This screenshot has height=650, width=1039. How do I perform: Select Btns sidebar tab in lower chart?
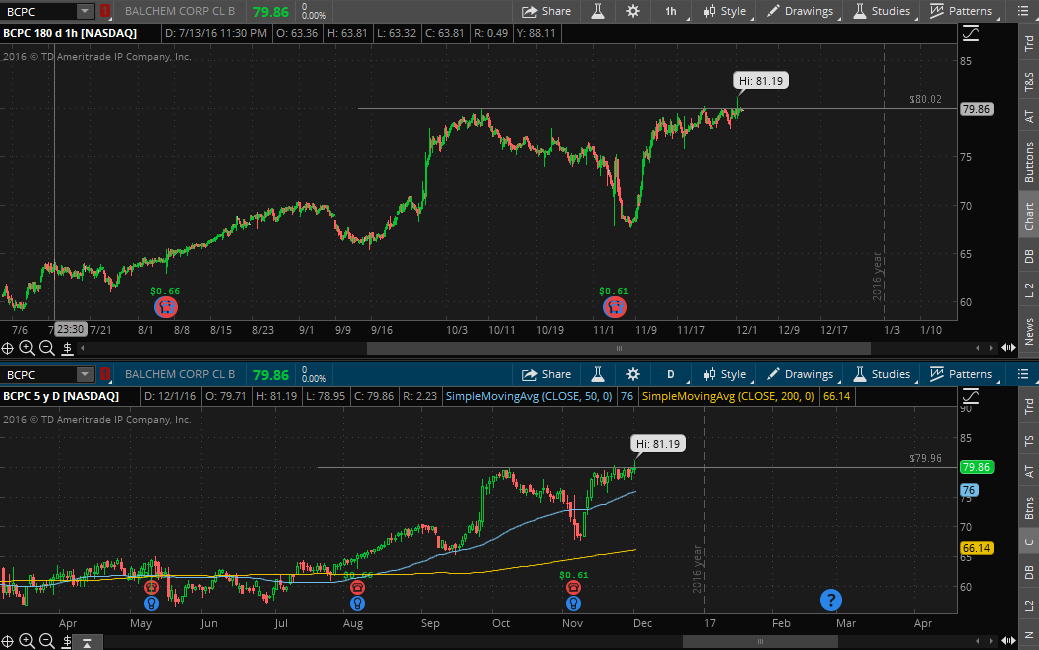point(1028,509)
